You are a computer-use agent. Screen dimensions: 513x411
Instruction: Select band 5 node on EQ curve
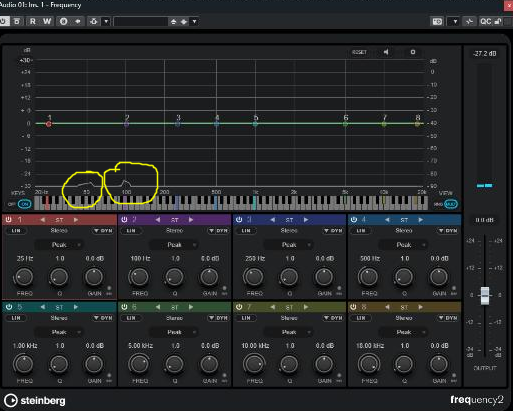pyautogui.click(x=255, y=124)
